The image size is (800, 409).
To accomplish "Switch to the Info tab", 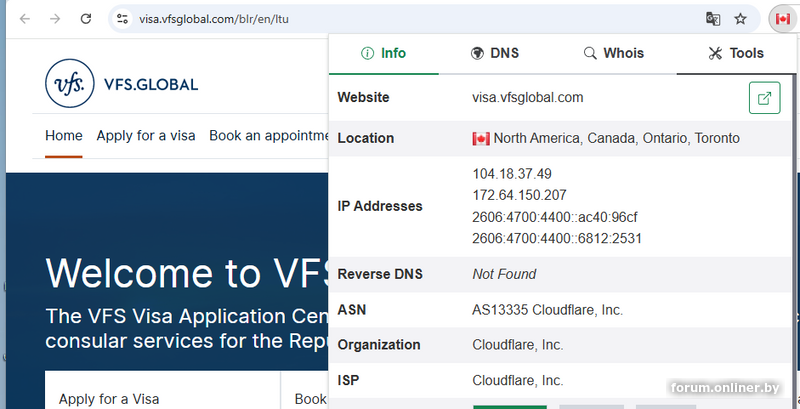I will click(384, 53).
